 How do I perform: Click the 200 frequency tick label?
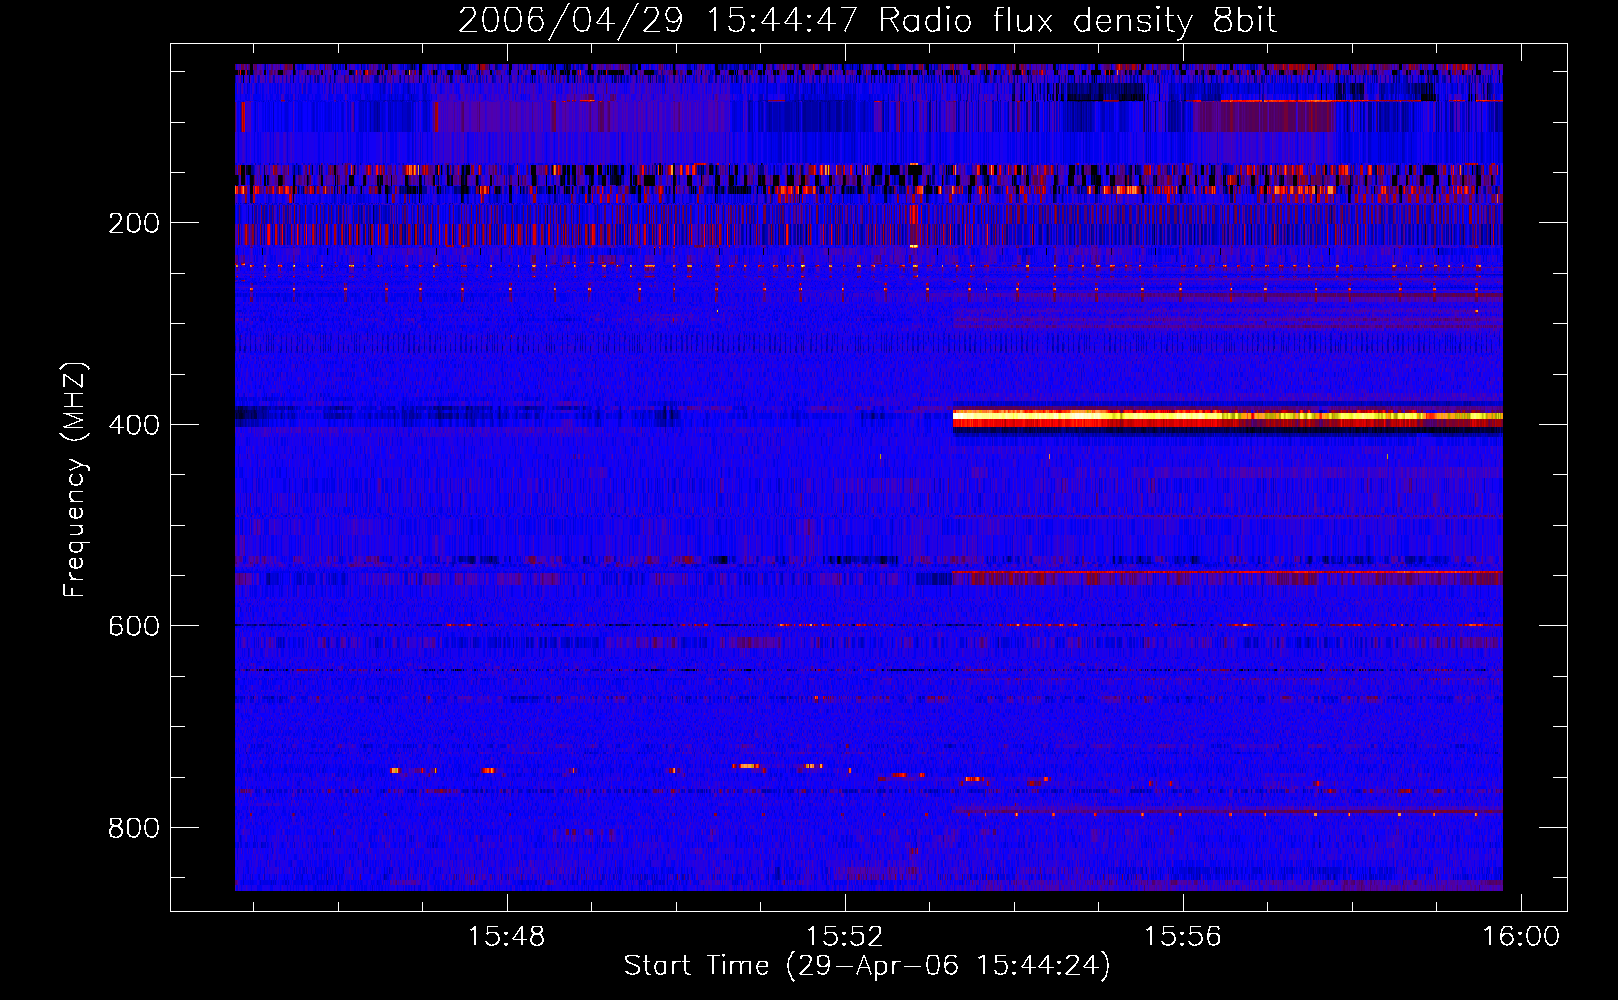(x=134, y=223)
